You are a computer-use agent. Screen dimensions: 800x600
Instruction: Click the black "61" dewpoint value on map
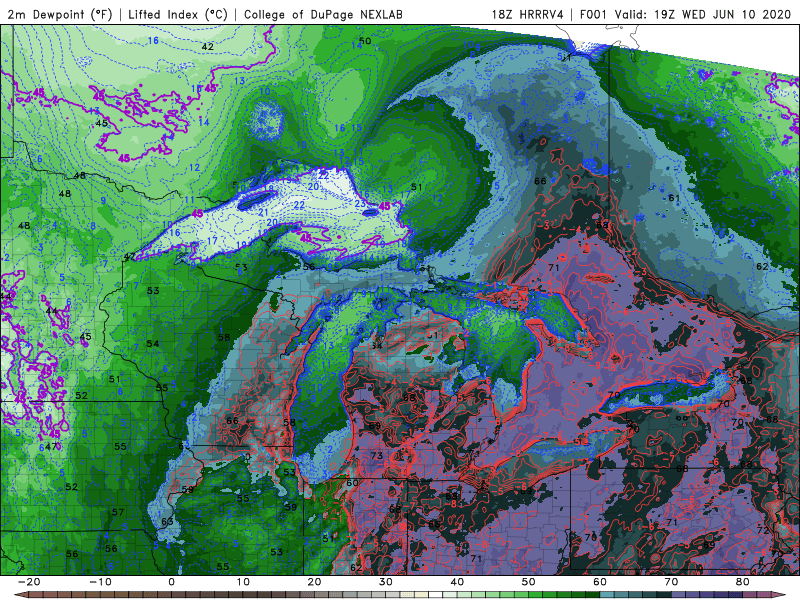coord(673,198)
